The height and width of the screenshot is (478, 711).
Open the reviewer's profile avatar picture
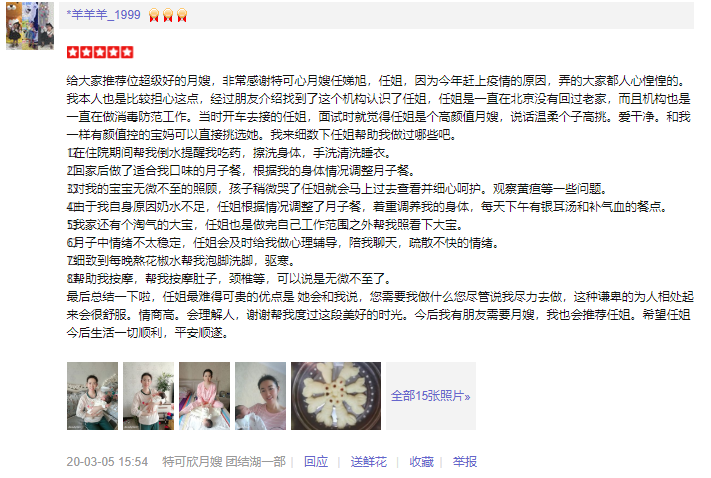tap(30, 25)
